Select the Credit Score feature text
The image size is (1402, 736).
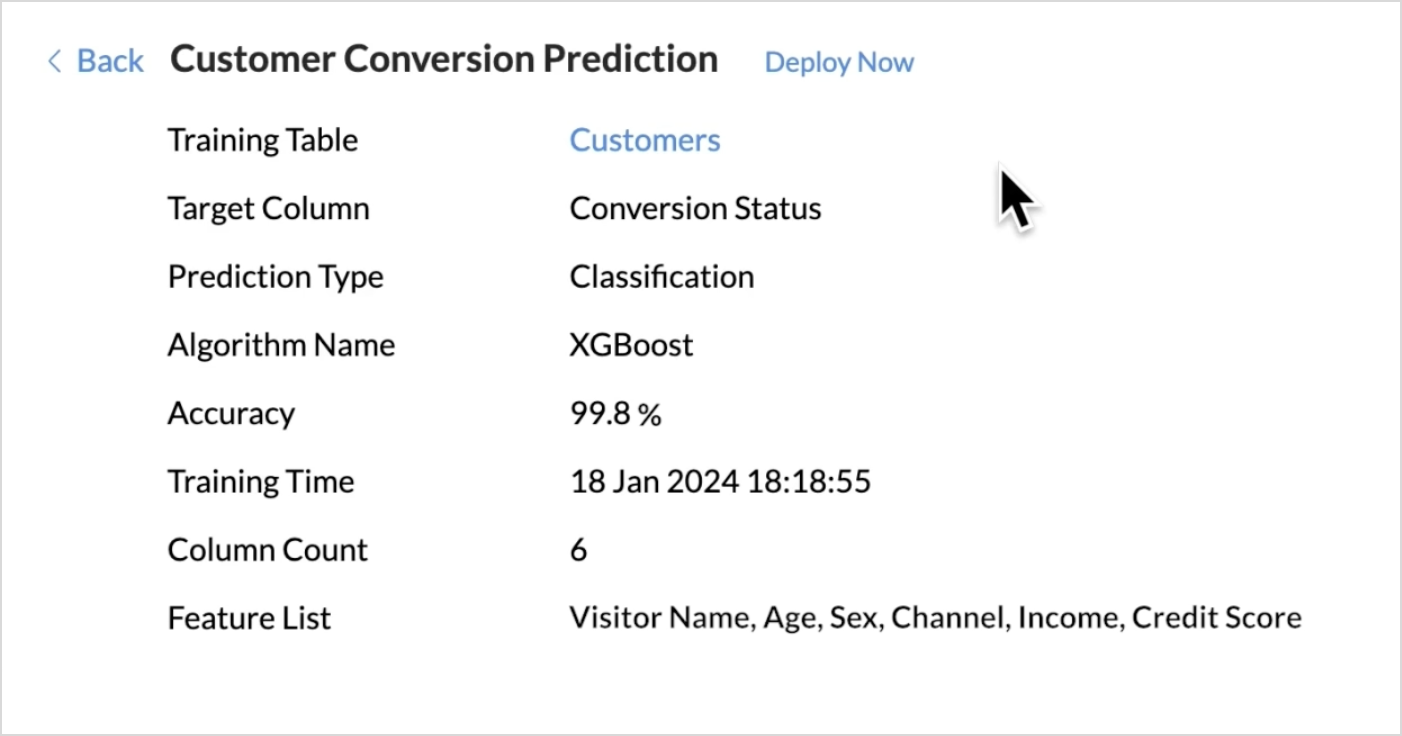[1216, 618]
